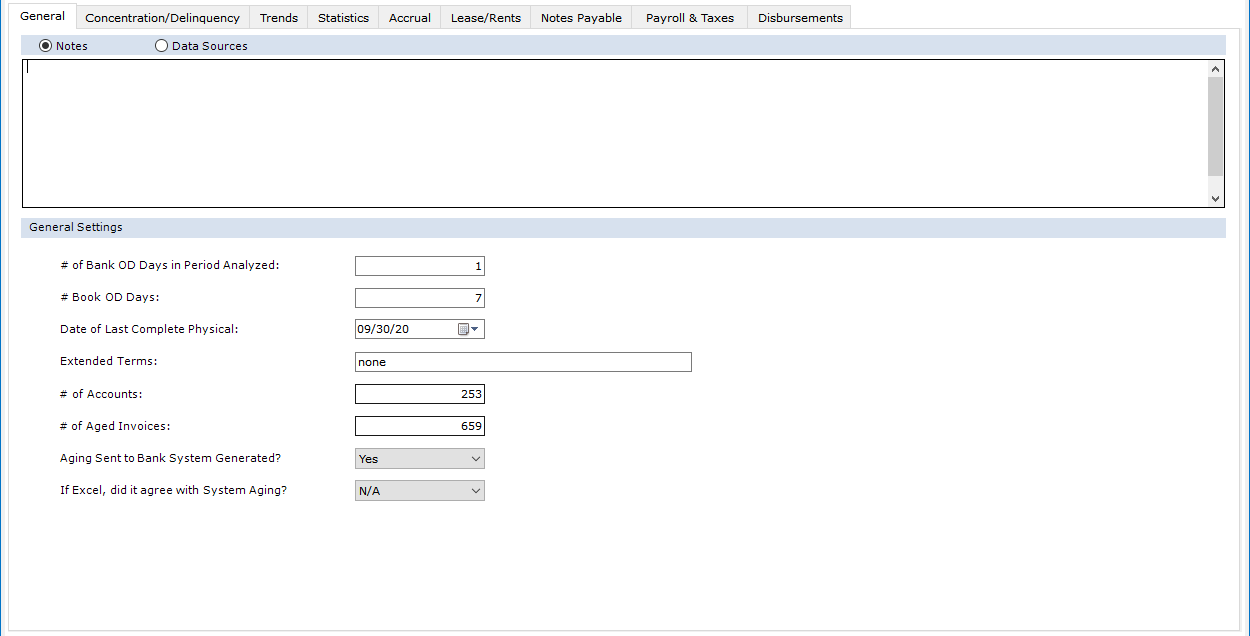The height and width of the screenshot is (636, 1250).
Task: Focus the Book OD Days field
Action: click(x=420, y=298)
